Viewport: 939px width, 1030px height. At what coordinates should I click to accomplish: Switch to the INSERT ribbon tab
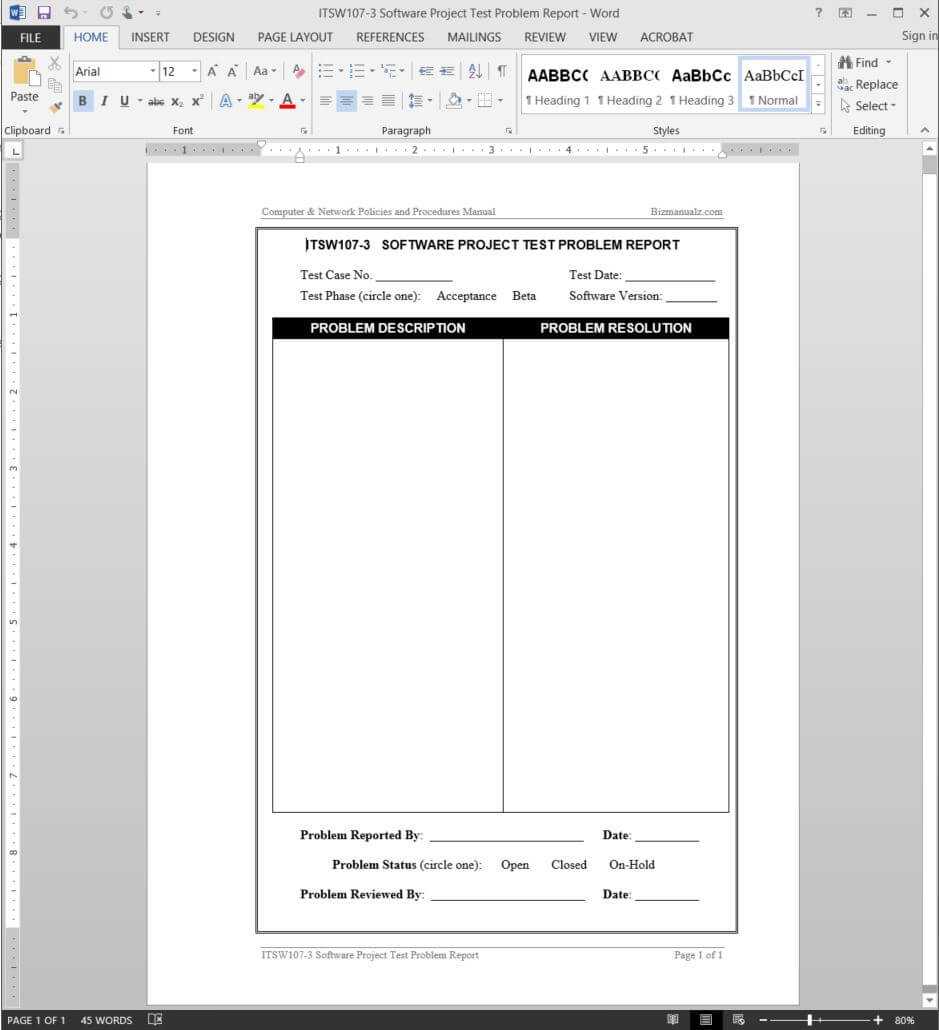pos(150,37)
